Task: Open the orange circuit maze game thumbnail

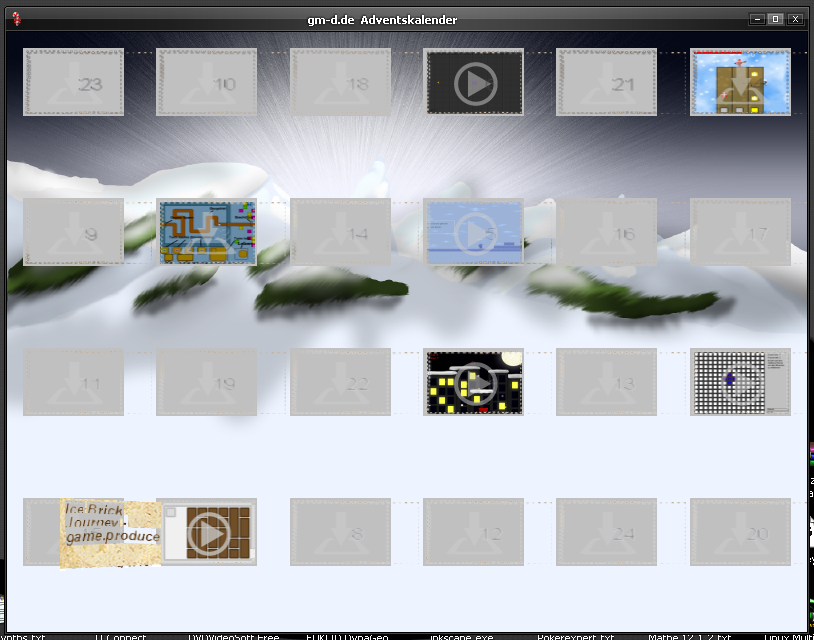Action: tap(206, 232)
